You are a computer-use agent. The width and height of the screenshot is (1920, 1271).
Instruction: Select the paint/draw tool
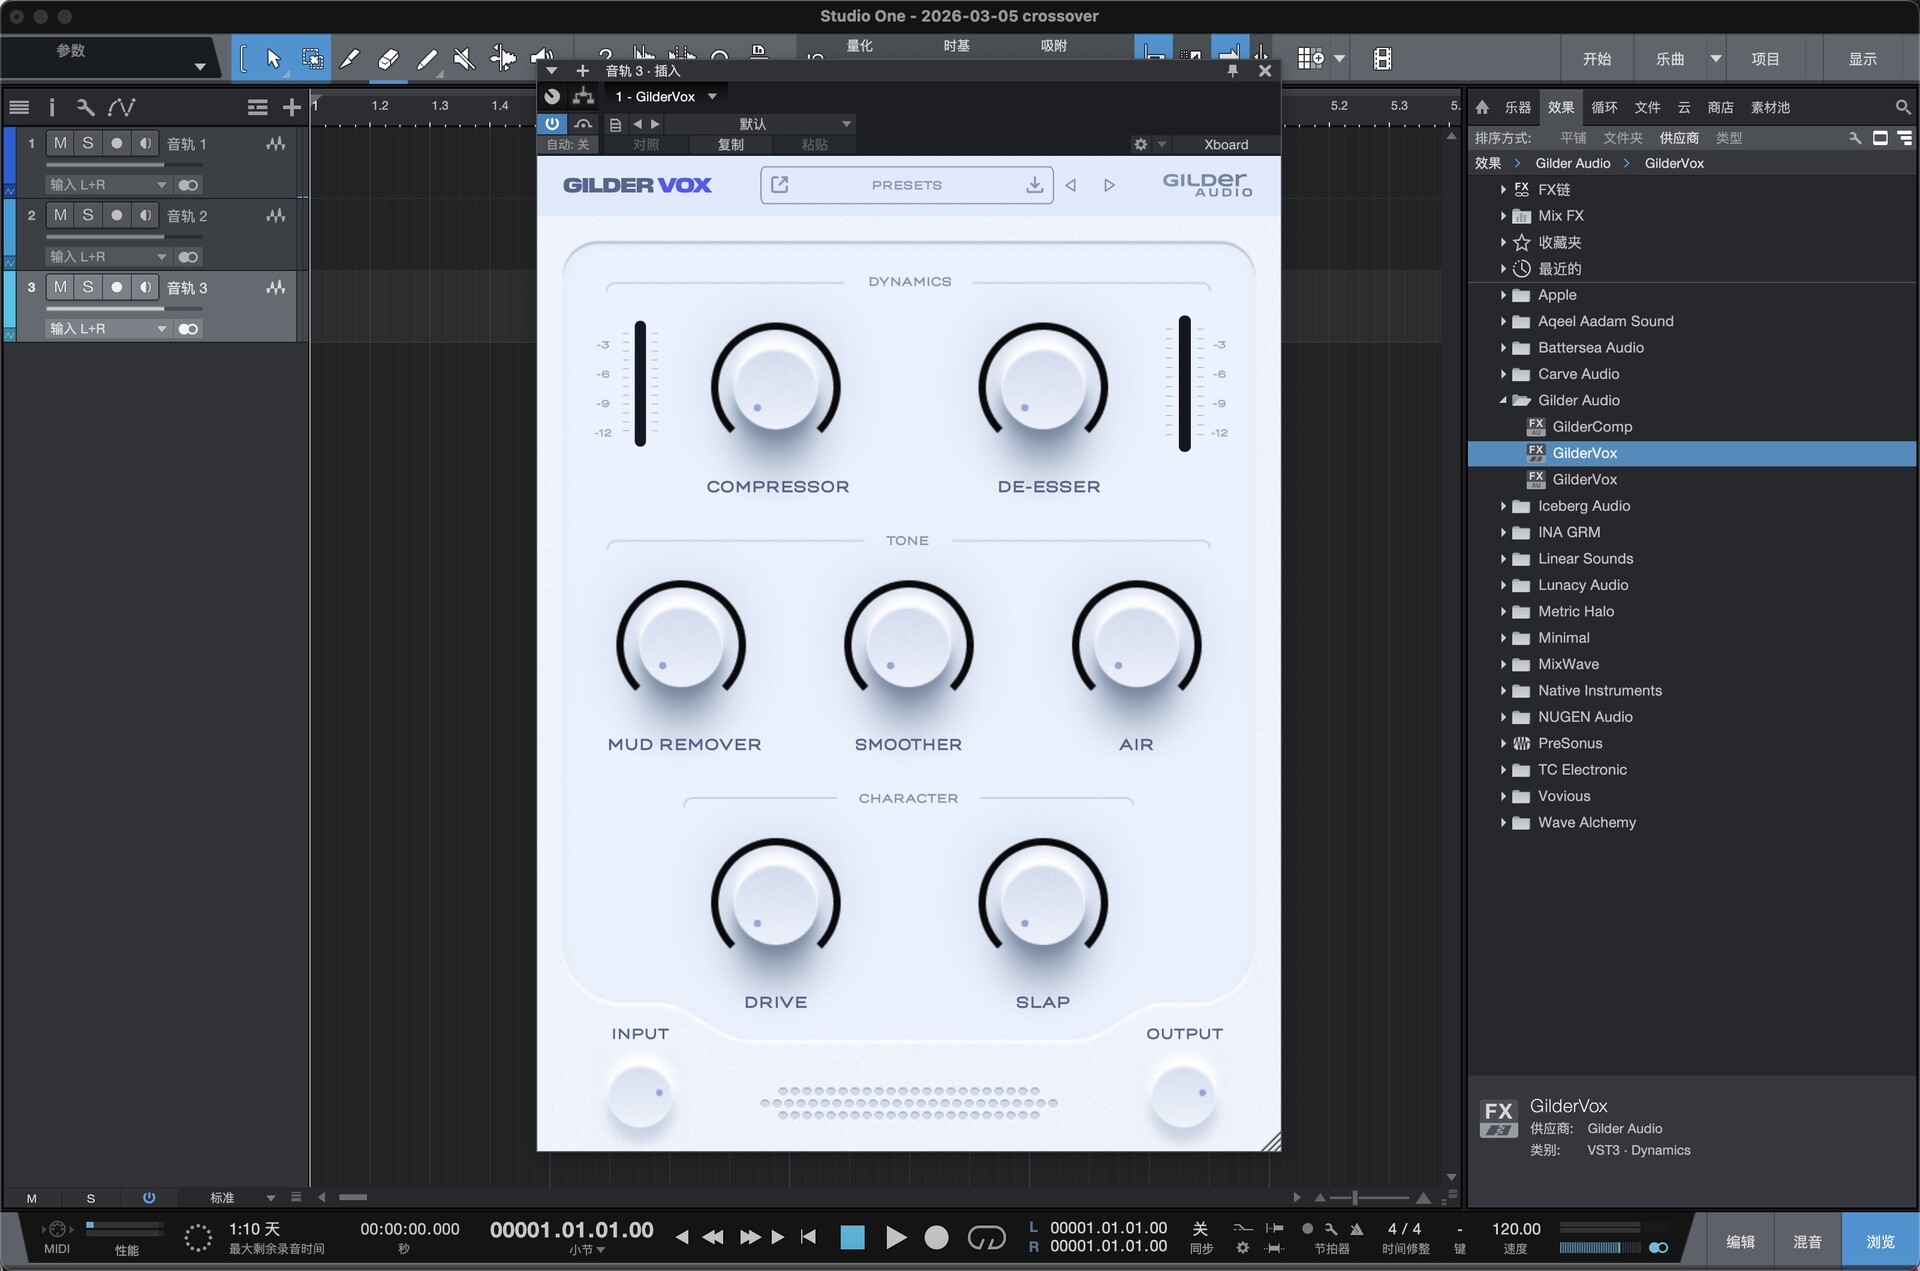427,58
